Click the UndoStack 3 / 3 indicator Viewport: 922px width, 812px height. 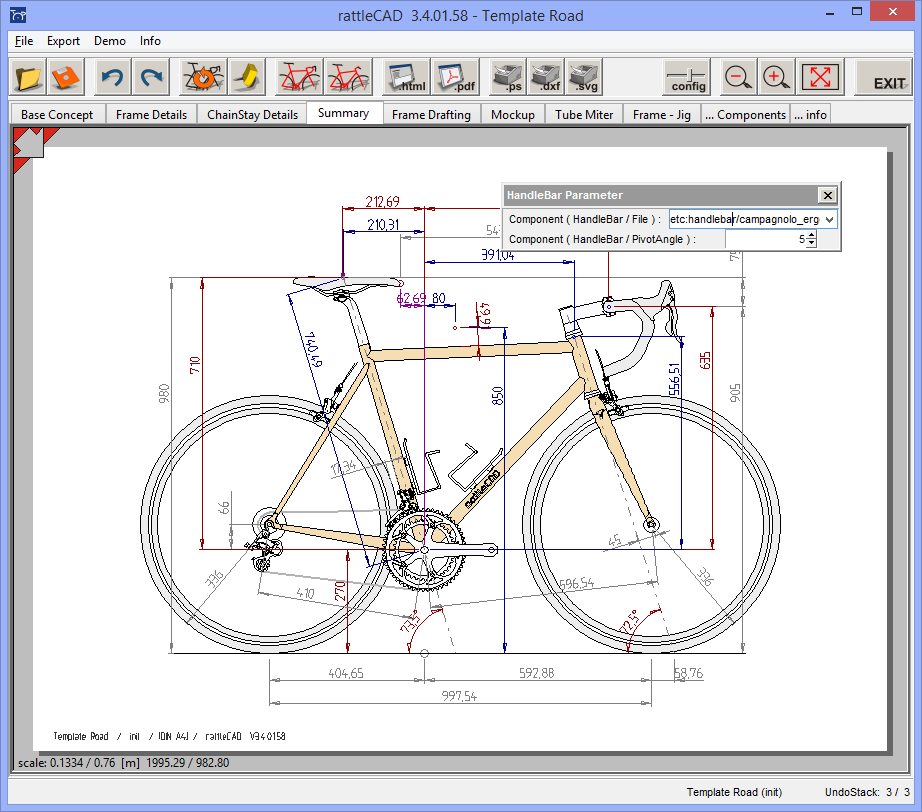coord(867,792)
